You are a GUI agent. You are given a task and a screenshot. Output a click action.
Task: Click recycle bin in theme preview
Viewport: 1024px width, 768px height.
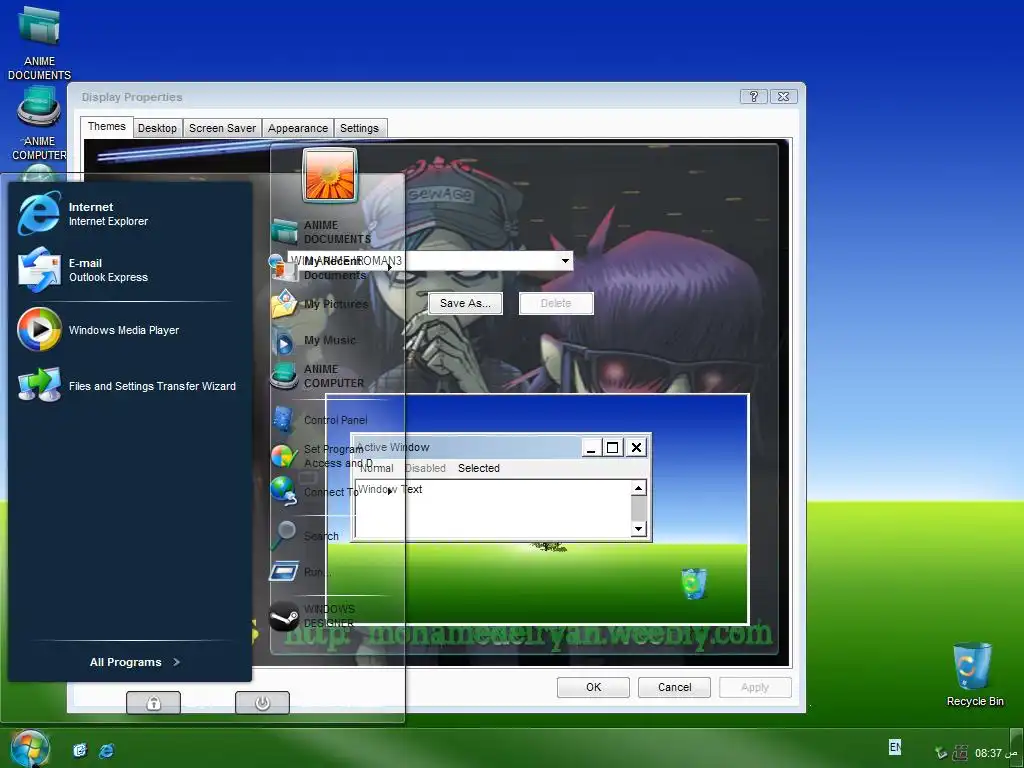pyautogui.click(x=694, y=583)
